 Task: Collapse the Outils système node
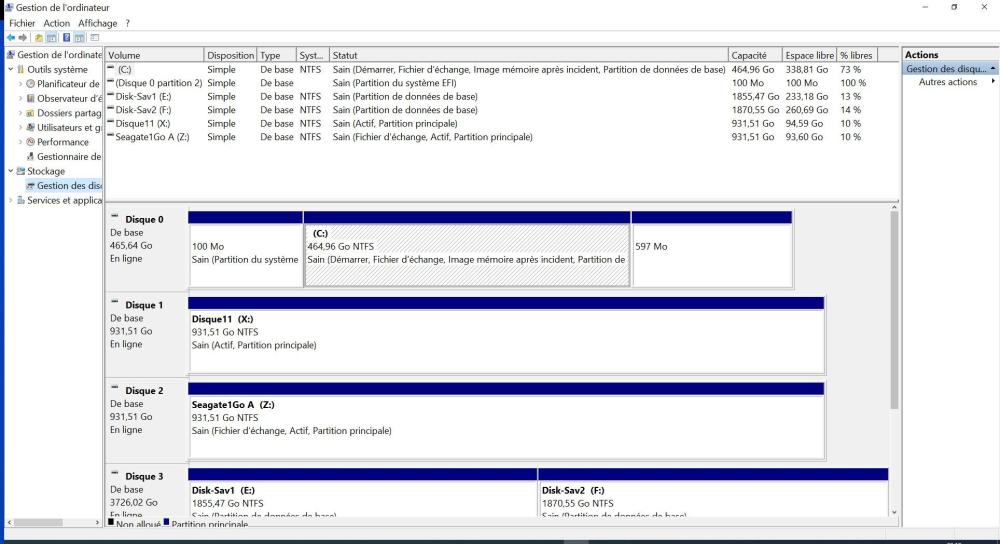coord(11,69)
